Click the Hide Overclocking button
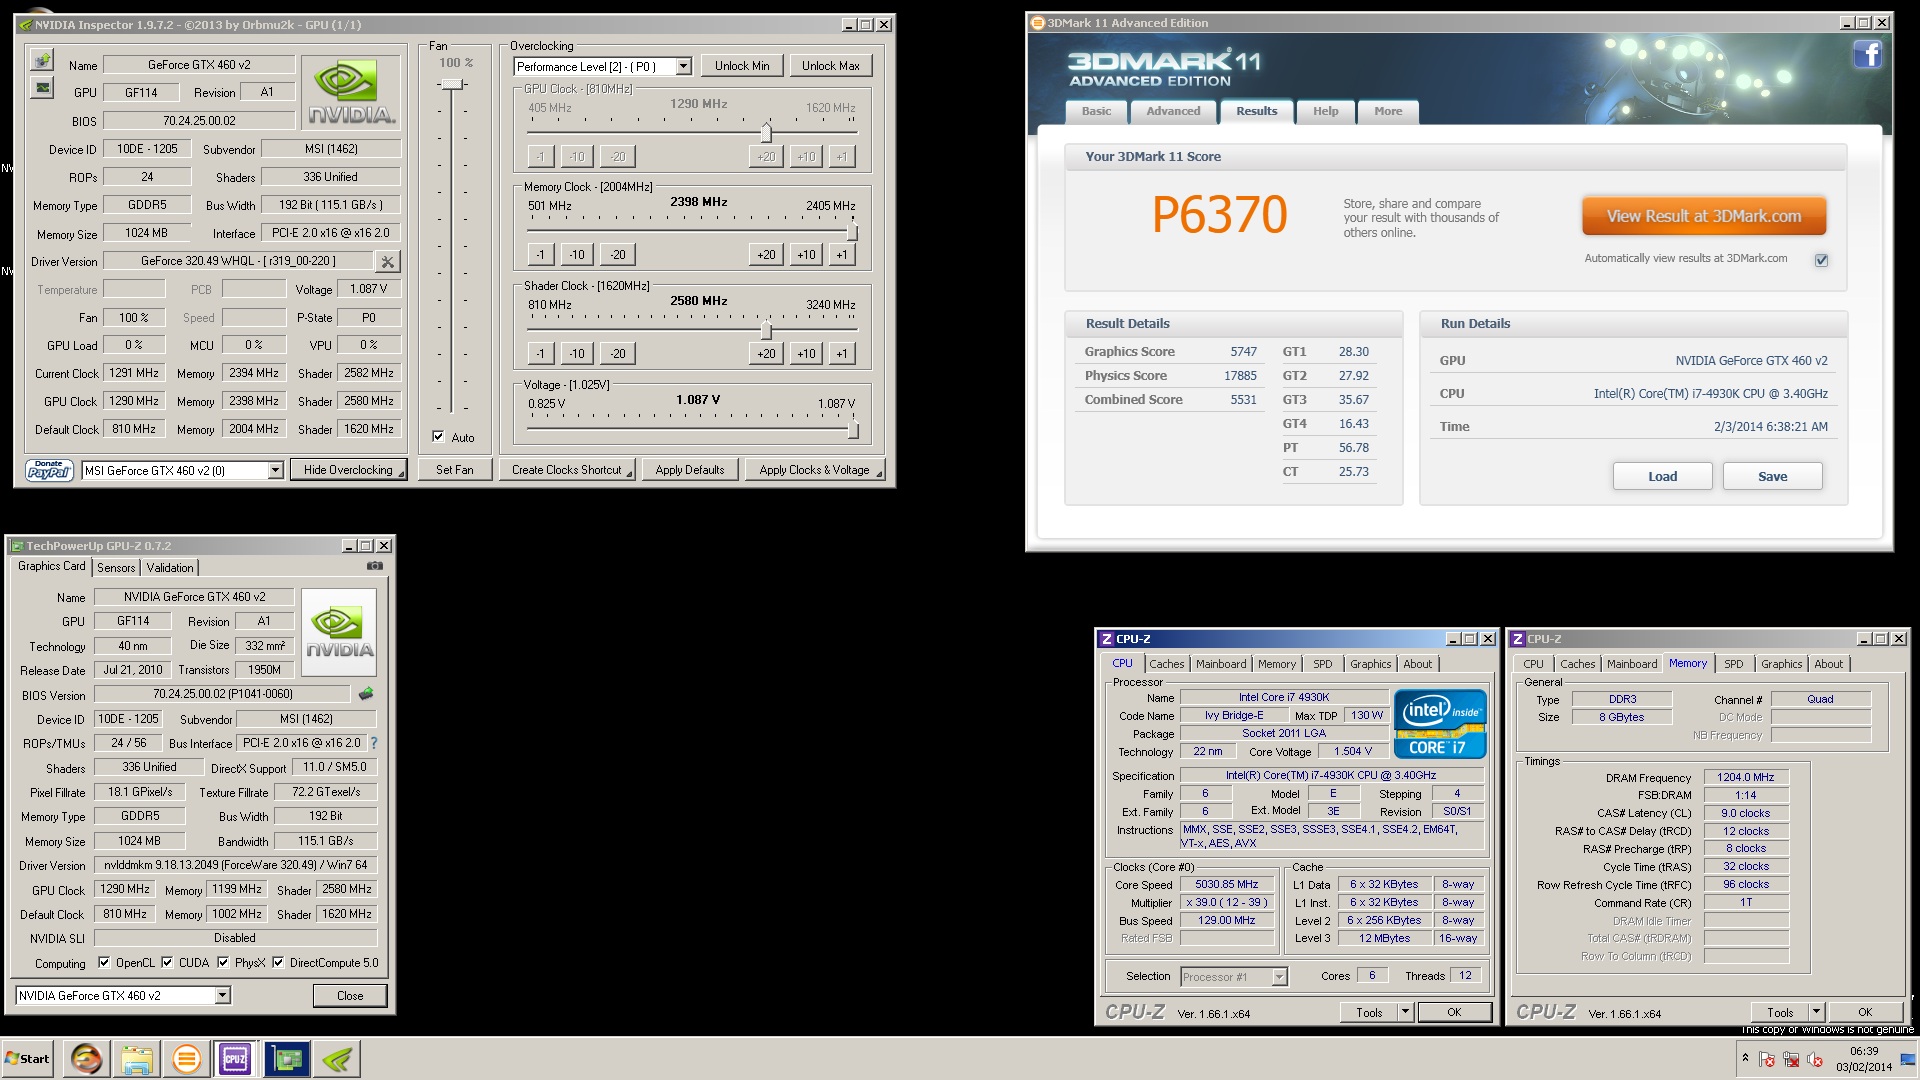This screenshot has height=1080, width=1920. (x=348, y=470)
